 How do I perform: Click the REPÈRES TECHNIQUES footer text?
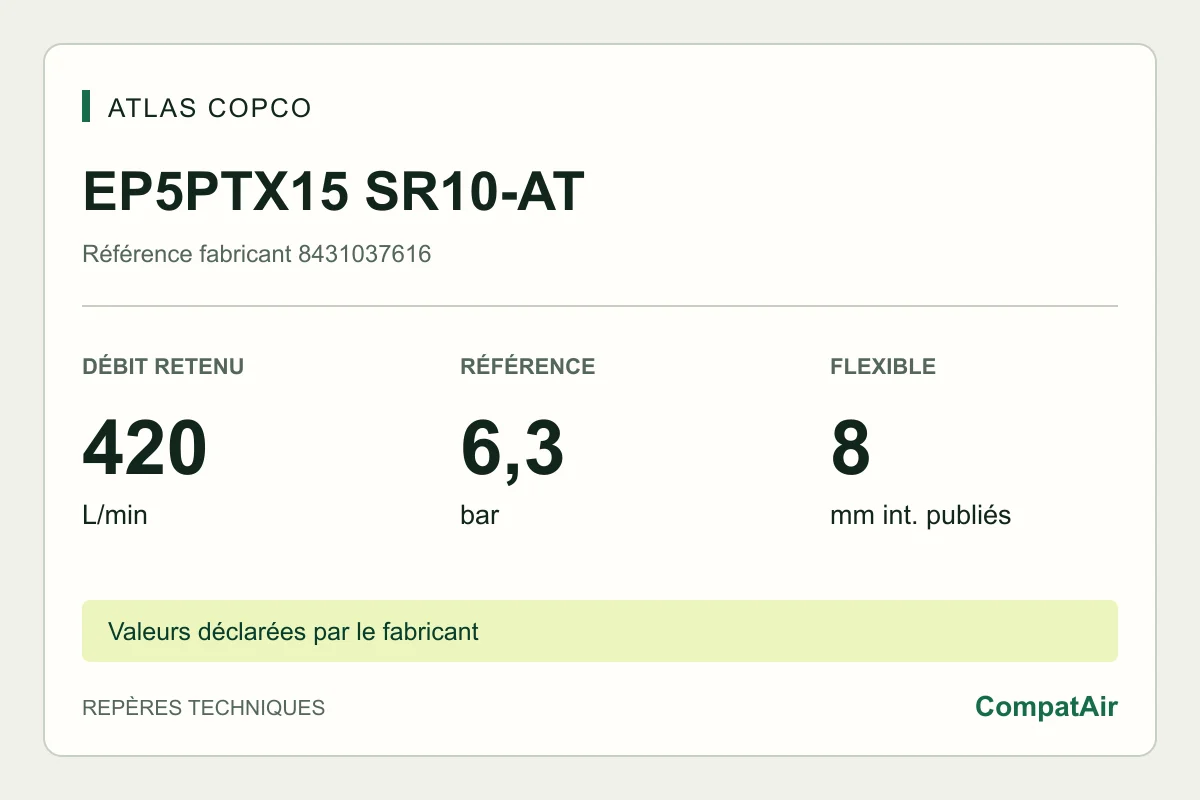coord(204,708)
